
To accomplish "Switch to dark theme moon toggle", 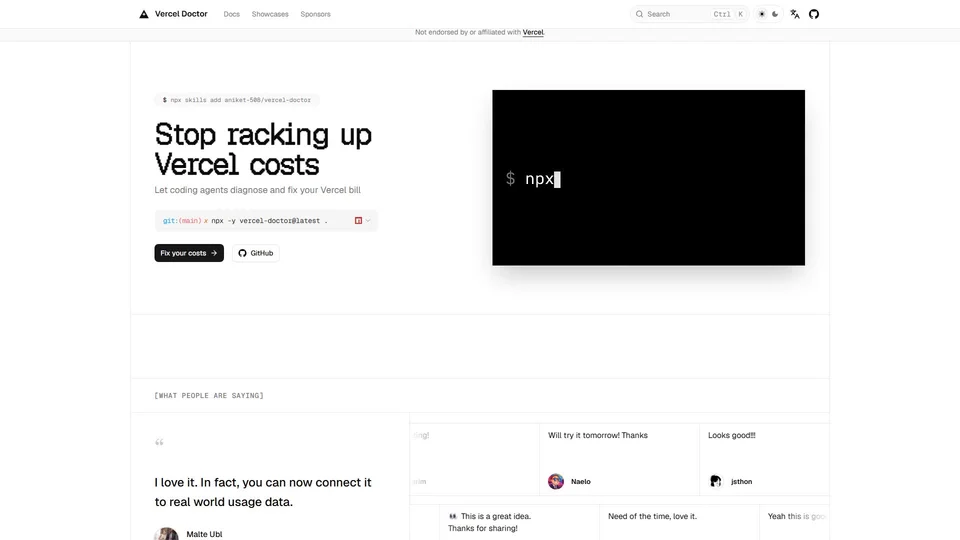I will 775,14.
